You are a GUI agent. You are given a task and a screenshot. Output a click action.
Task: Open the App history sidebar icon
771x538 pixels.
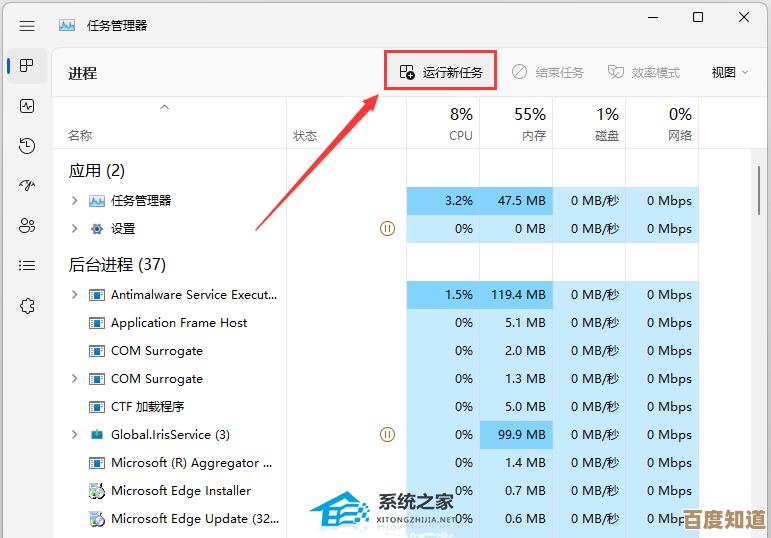27,146
